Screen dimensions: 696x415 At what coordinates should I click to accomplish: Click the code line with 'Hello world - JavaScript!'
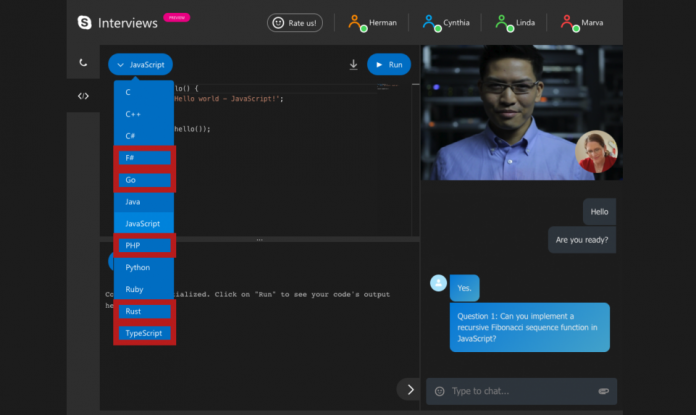pos(229,99)
